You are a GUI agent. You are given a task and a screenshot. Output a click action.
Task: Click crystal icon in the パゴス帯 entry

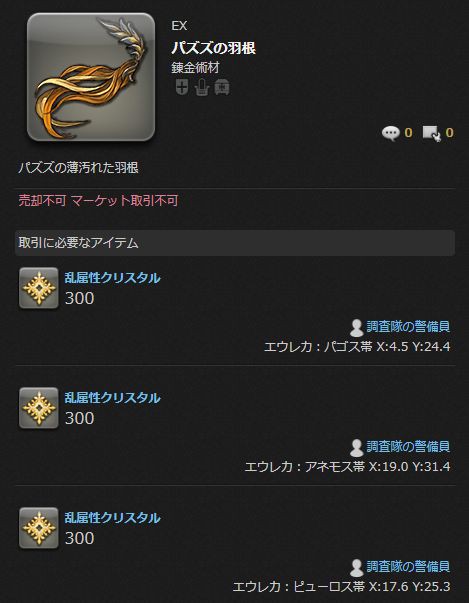[x=39, y=288]
